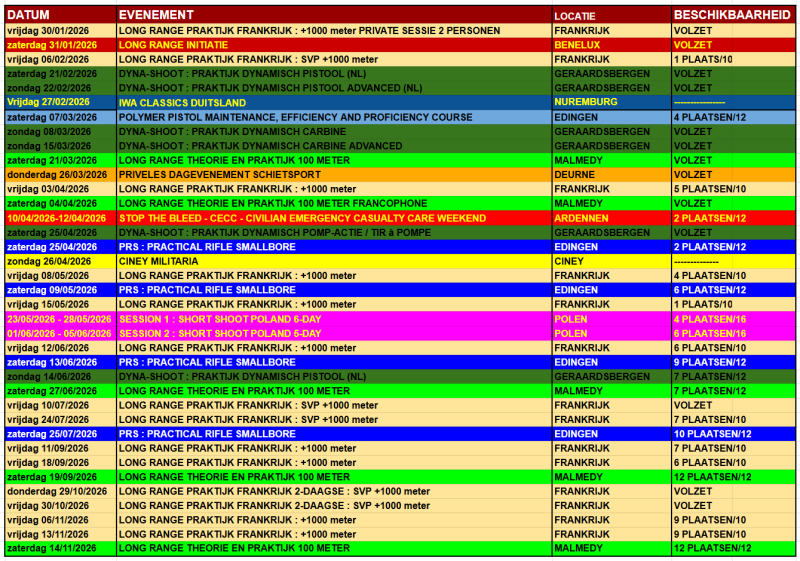The height and width of the screenshot is (561, 800).
Task: Click the date cell zaterdag 31/01/2026
Action: tap(61, 45)
